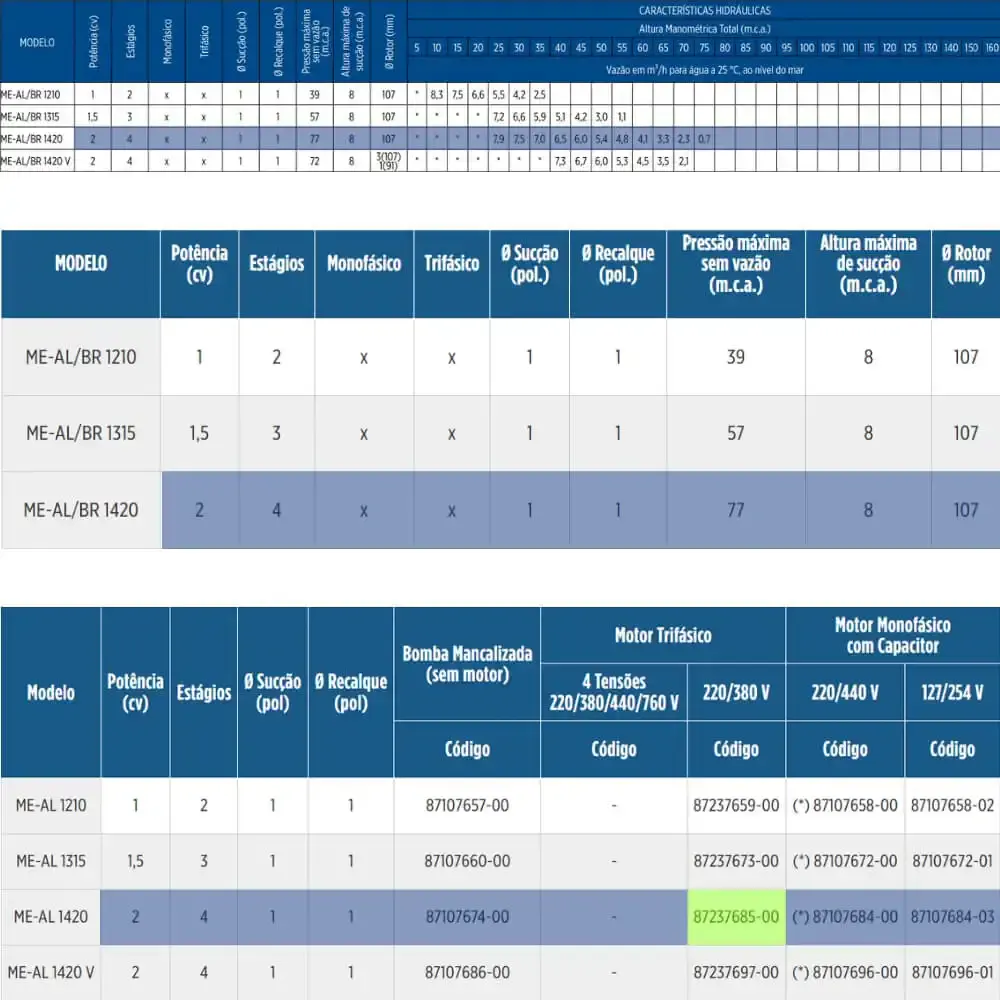Select the CARACTERÍSTICAS HIDRÁULICAS header in top table
Image resolution: width=1000 pixels, height=1000 pixels.
tap(704, 10)
